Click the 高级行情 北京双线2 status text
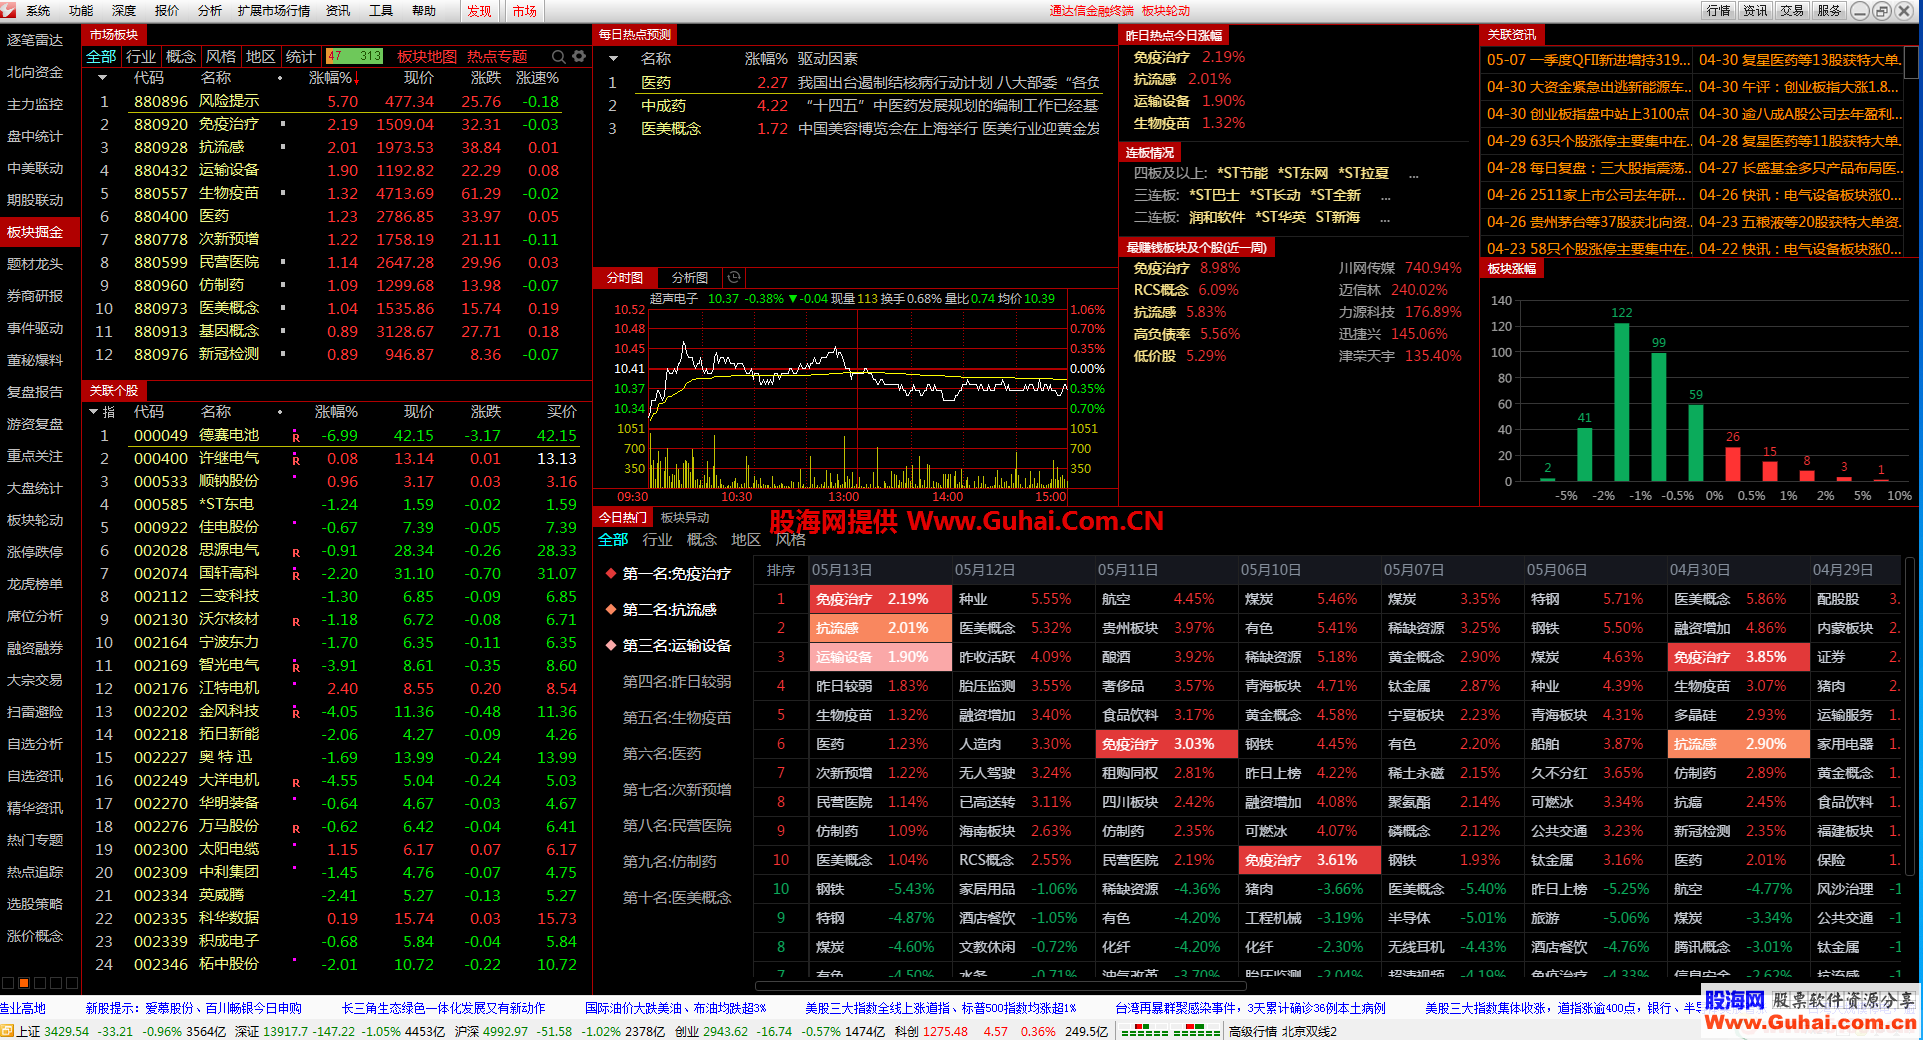This screenshot has width=1923, height=1040. [1283, 1031]
